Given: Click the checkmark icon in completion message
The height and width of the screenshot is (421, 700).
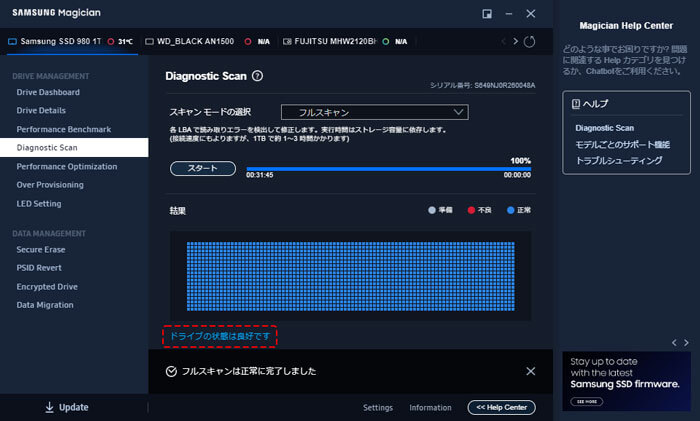Looking at the screenshot, I should coord(171,371).
